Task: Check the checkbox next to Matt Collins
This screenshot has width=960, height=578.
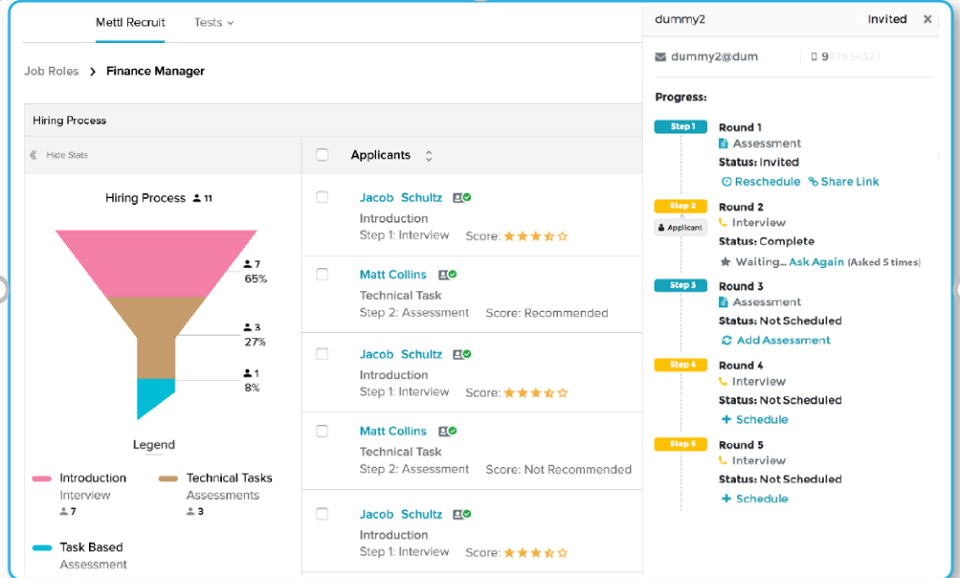Action: click(323, 274)
